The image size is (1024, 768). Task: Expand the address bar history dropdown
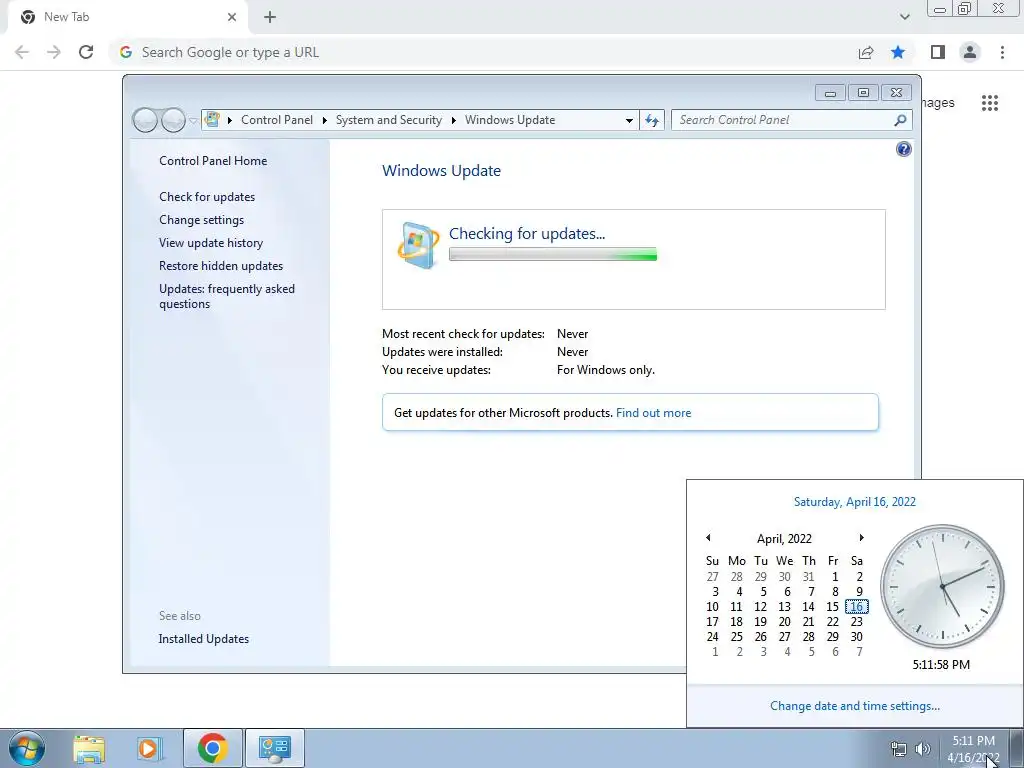click(629, 120)
